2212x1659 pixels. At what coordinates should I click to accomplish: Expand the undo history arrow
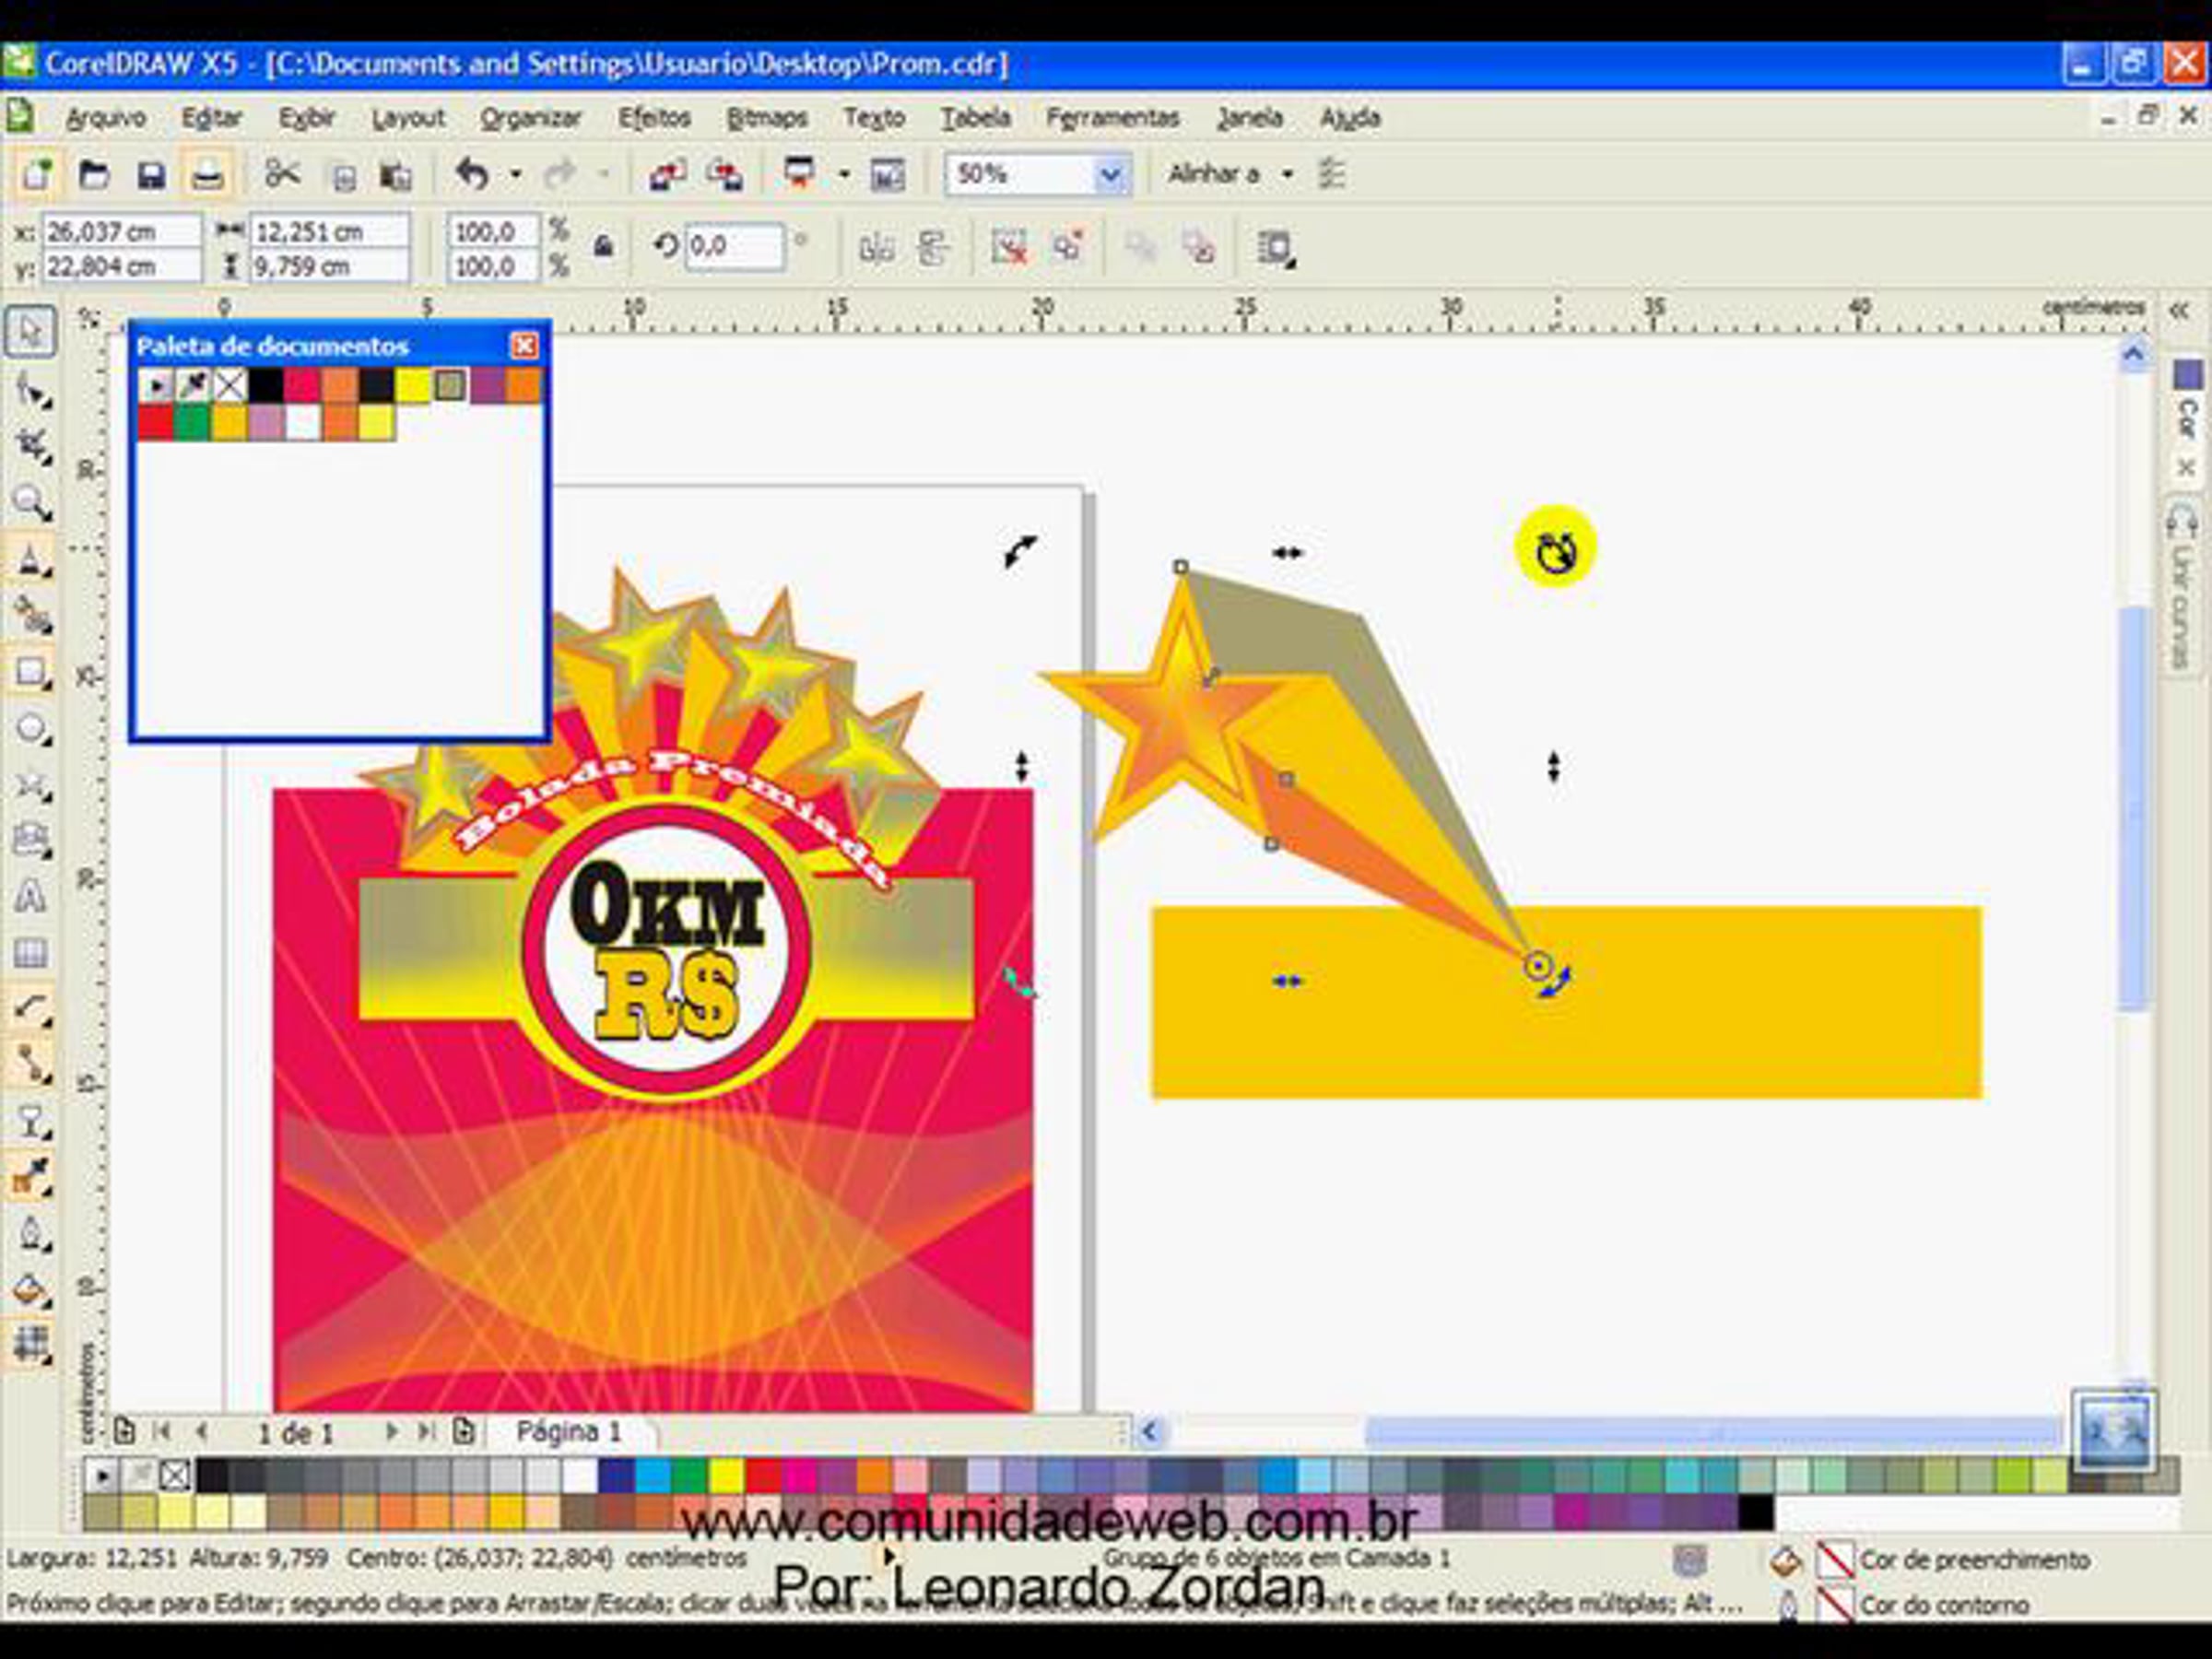pyautogui.click(x=516, y=175)
